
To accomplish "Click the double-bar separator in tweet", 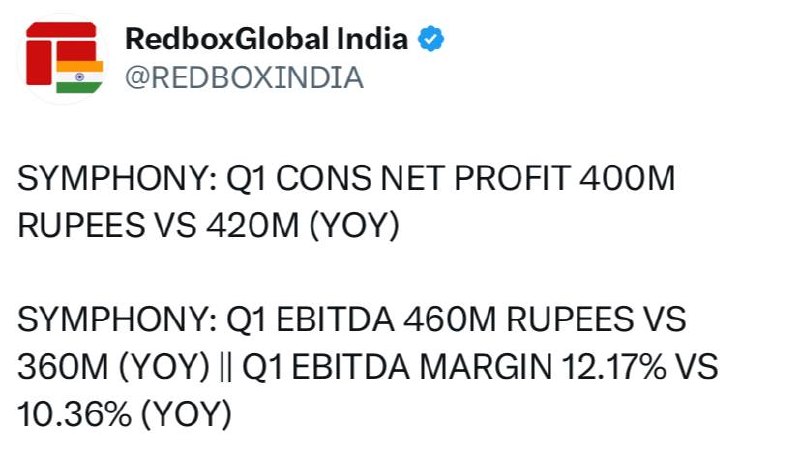I will [x=227, y=367].
